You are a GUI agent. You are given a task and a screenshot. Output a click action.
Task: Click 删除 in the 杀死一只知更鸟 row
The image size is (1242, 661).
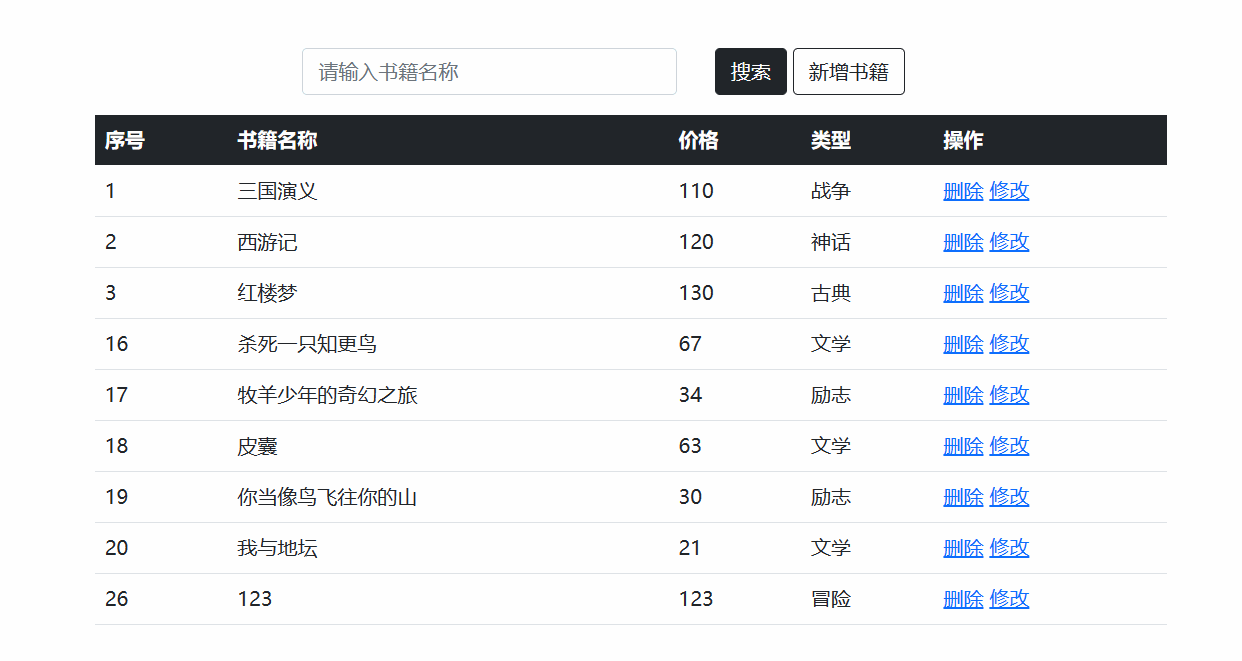point(963,344)
